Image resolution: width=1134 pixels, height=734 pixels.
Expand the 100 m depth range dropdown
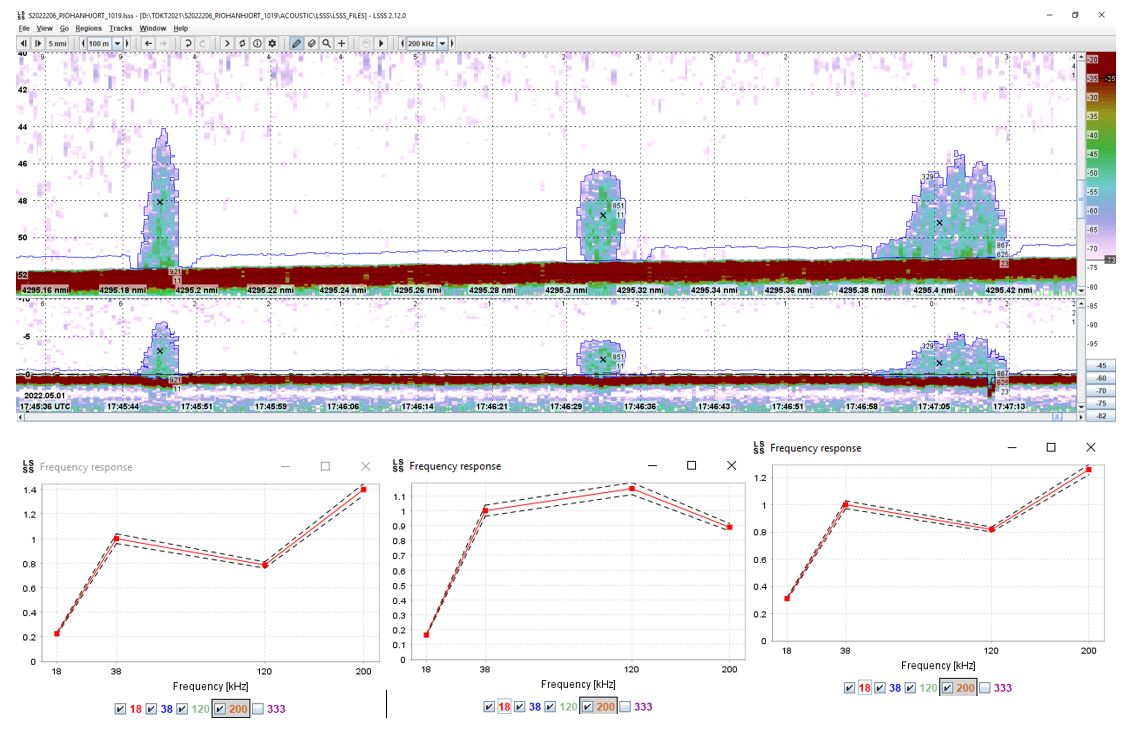[117, 44]
